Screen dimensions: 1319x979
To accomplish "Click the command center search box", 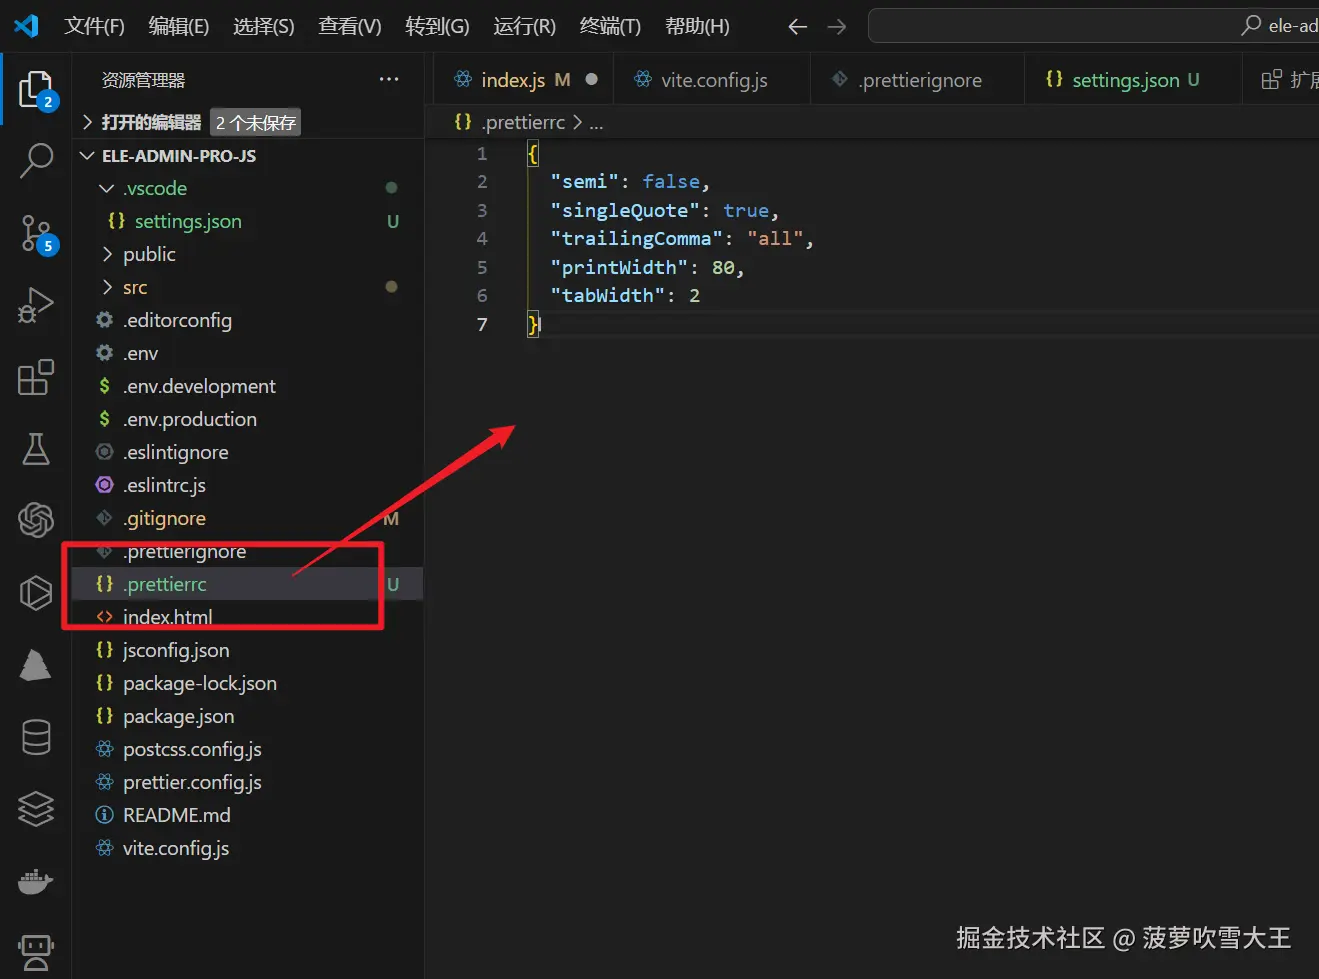I will point(1093,26).
